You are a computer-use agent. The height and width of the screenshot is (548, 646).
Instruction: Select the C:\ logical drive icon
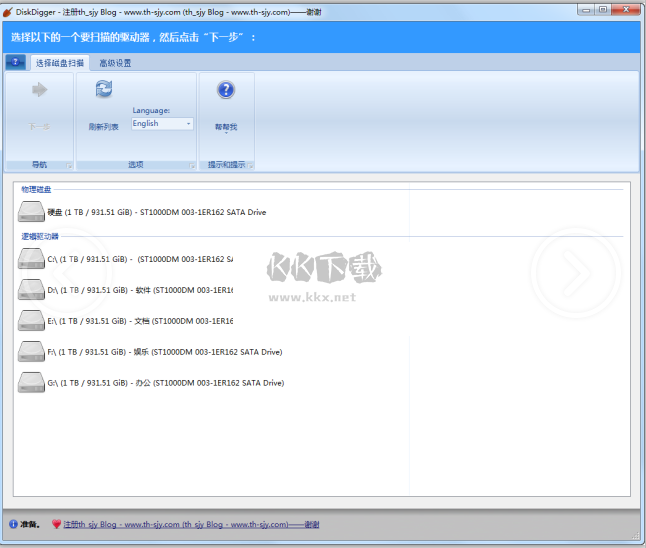coord(32,259)
